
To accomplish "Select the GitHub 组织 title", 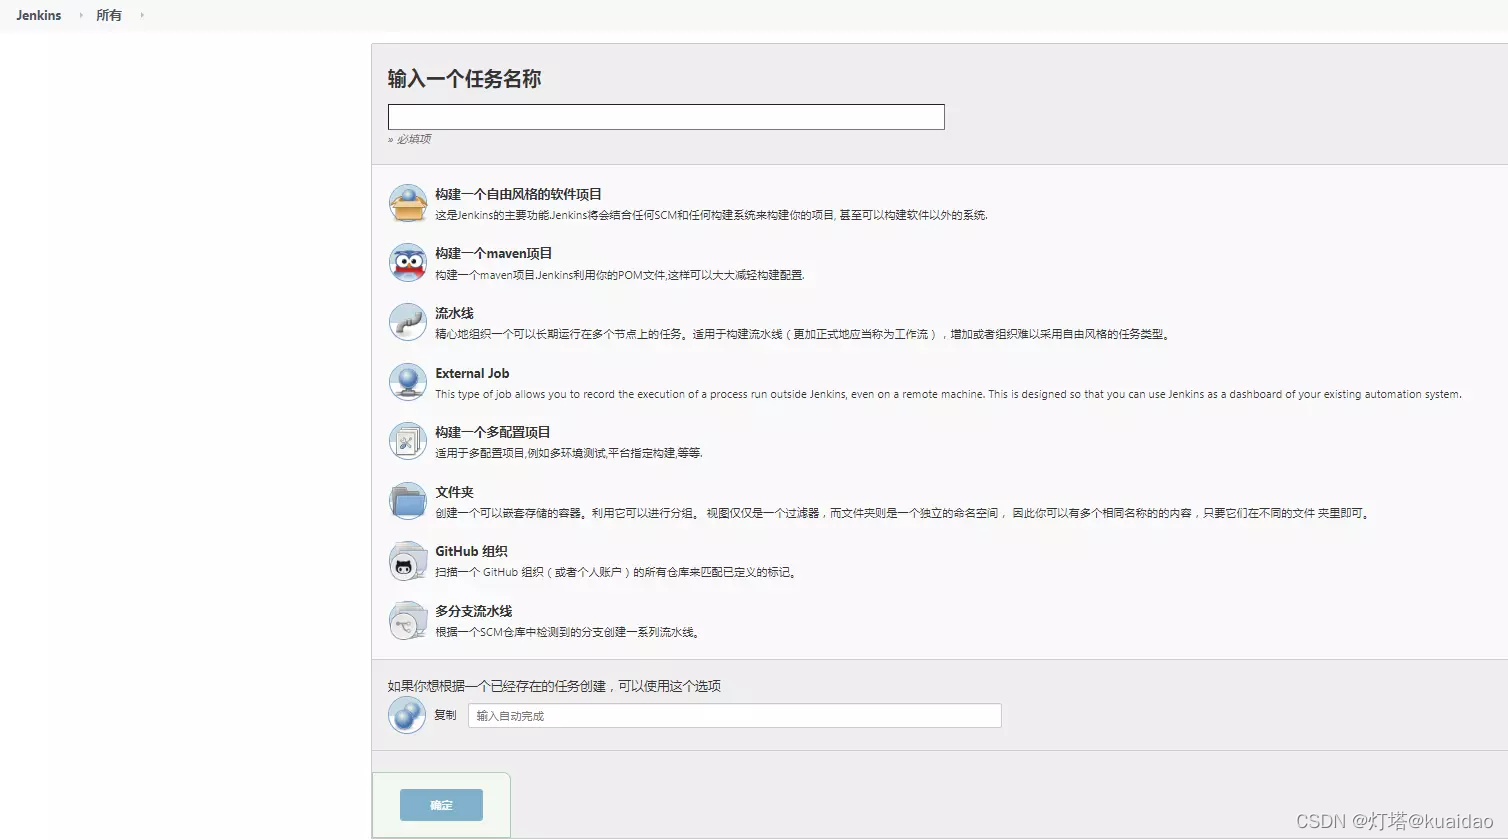I will click(x=471, y=551).
